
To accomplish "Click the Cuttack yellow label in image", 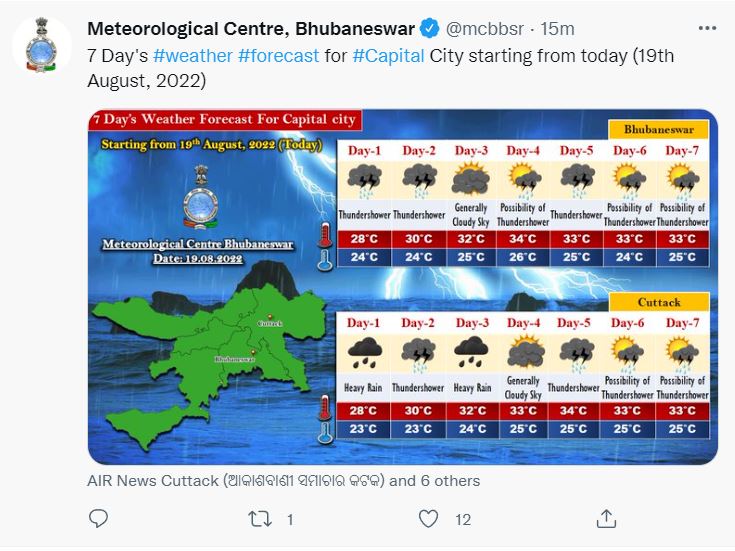I will coord(659,302).
